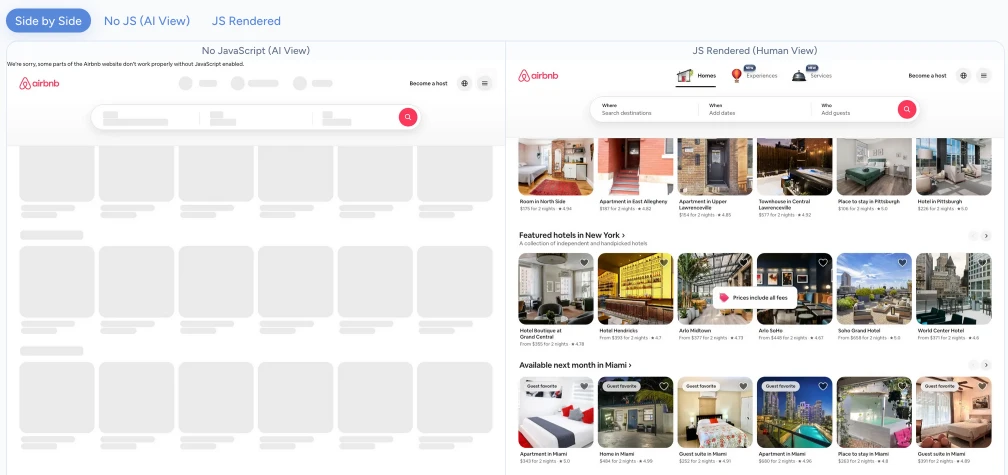Switch to the JS Rendered tab
The image size is (1008, 475).
pyautogui.click(x=246, y=20)
